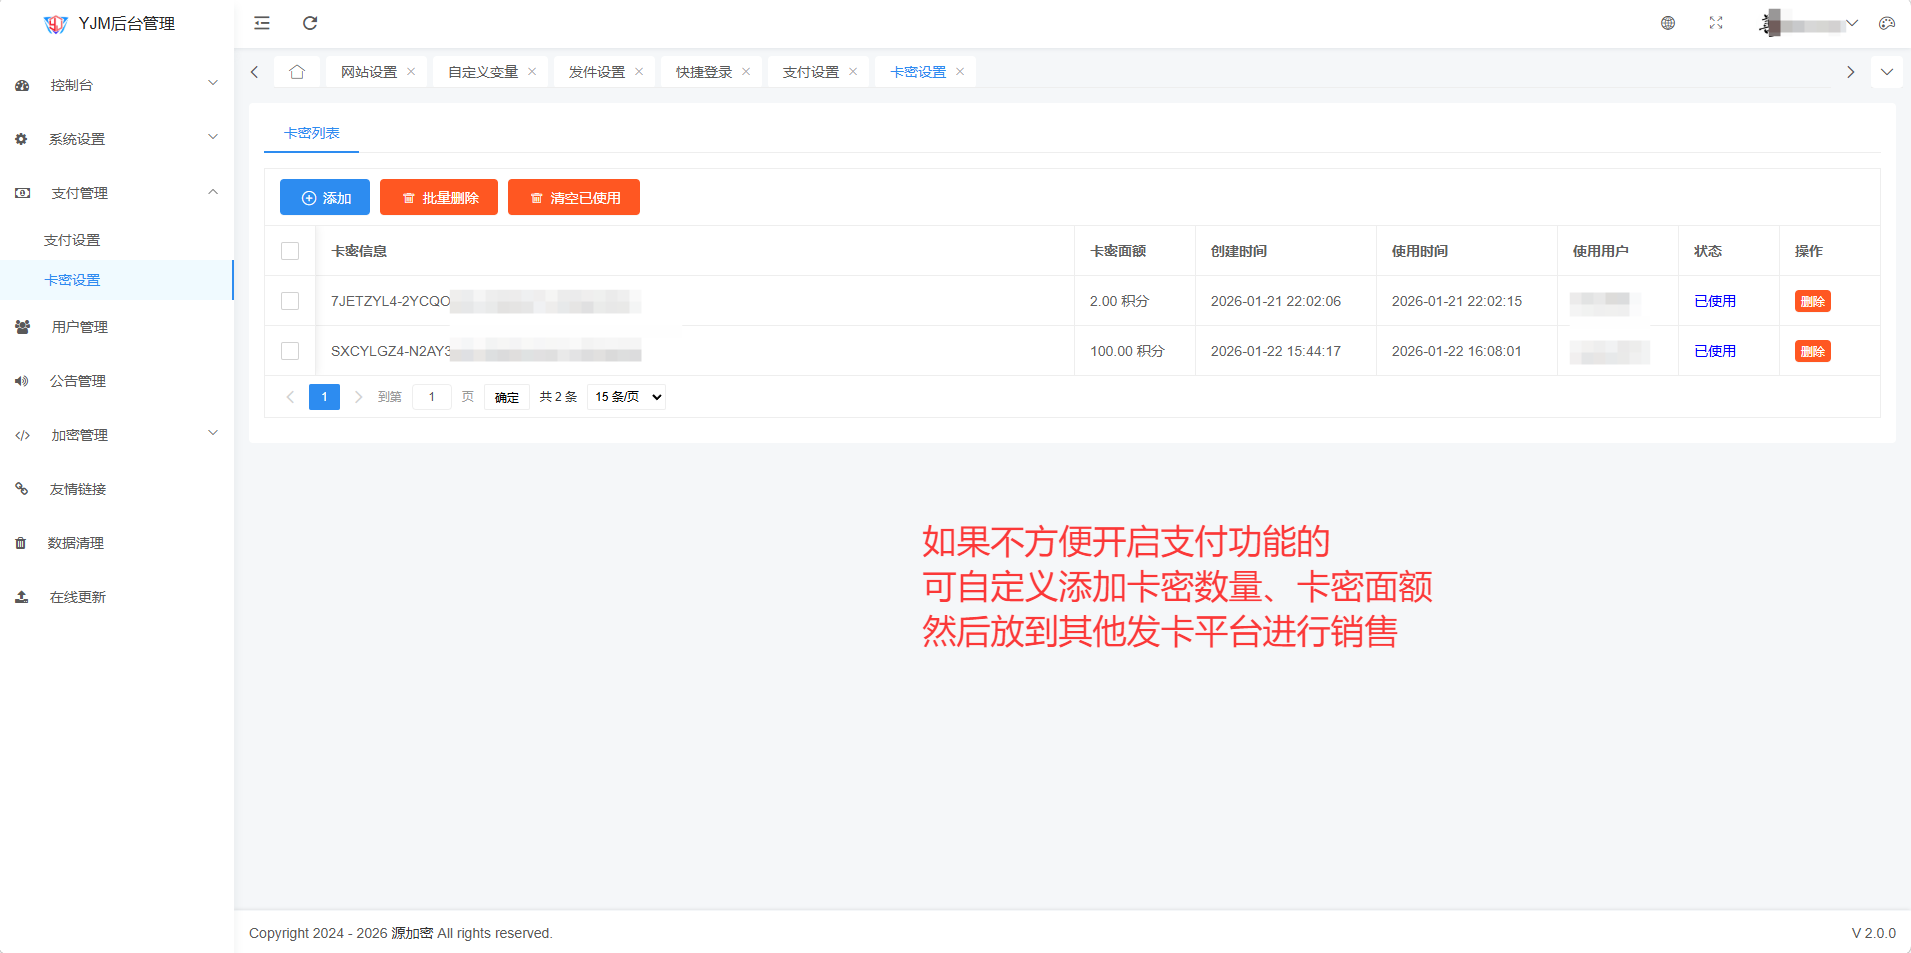Click the 清空已使用 button
Viewport: 1911px width, 953px height.
pyautogui.click(x=574, y=198)
